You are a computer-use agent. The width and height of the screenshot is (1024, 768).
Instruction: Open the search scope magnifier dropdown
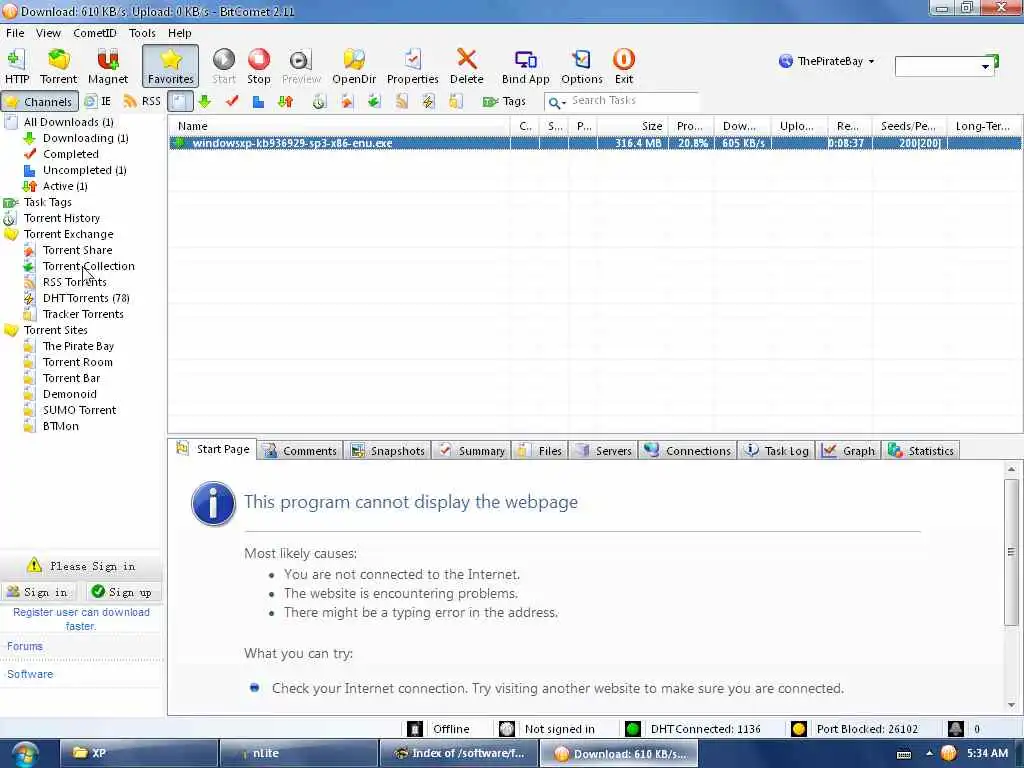(556, 102)
